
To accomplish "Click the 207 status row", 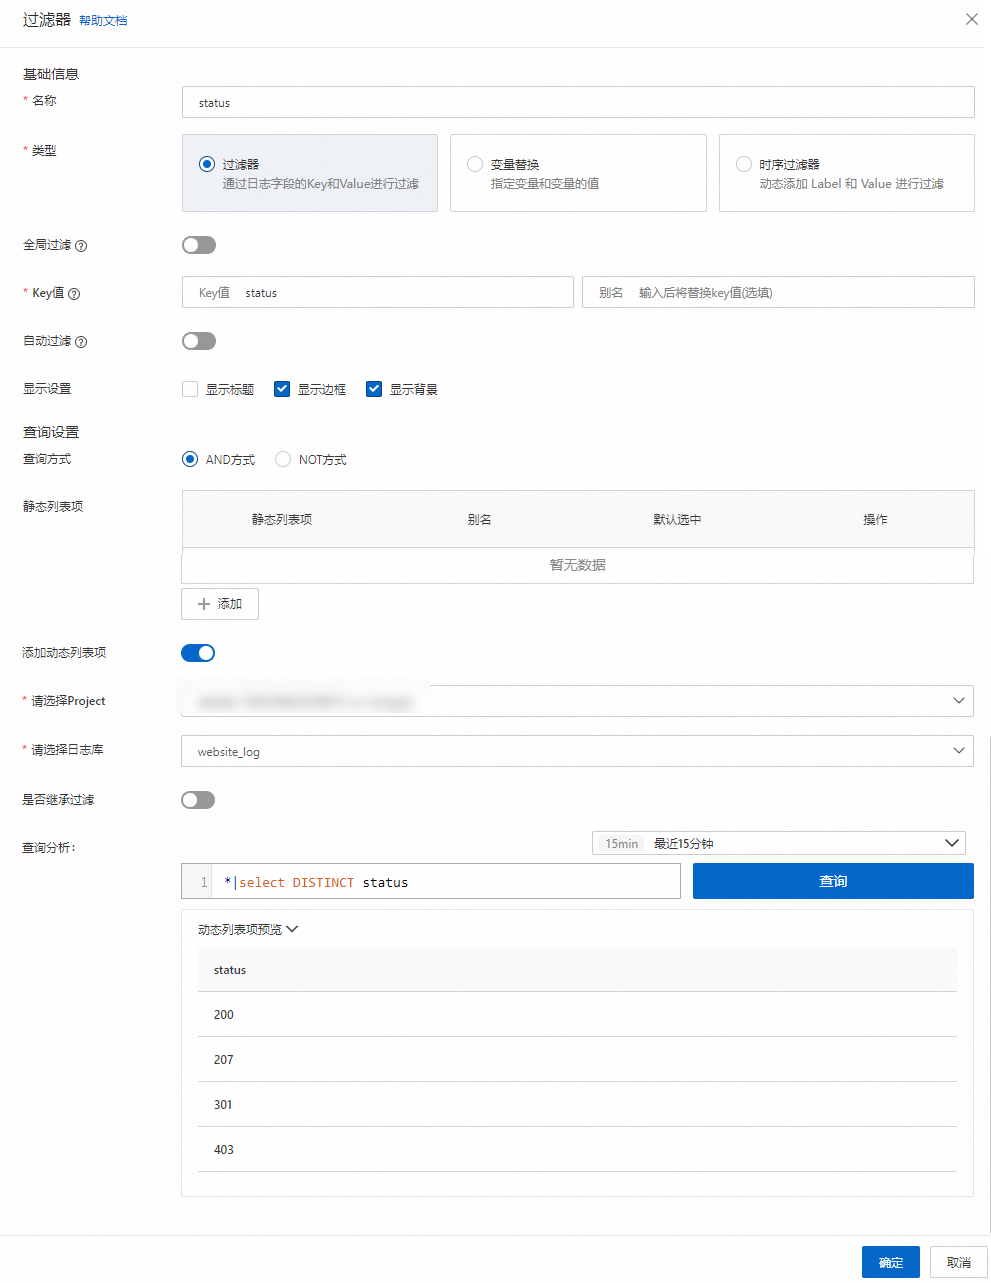I will click(x=577, y=1059).
